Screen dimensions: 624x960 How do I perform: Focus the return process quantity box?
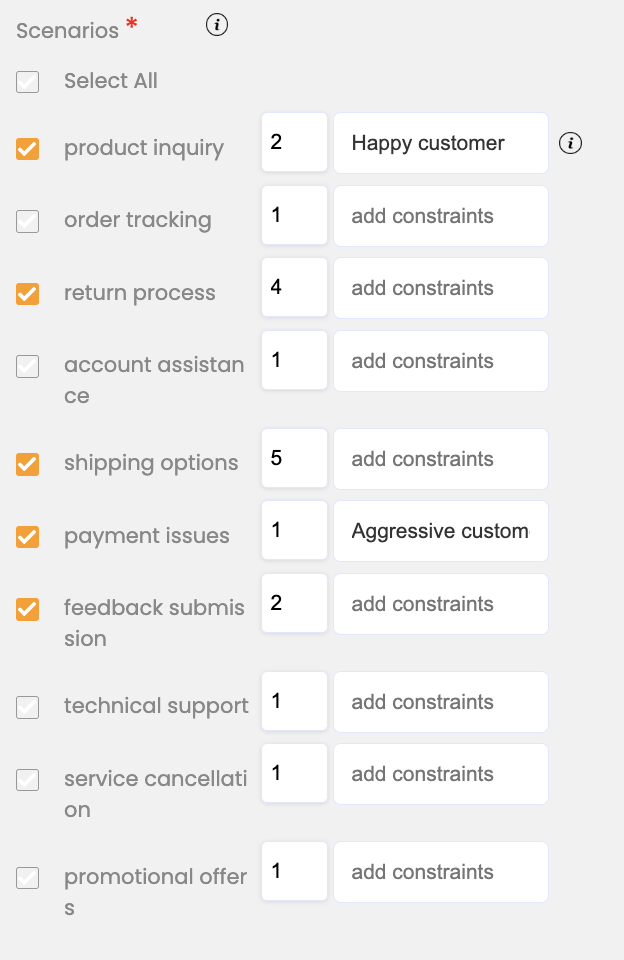(294, 288)
